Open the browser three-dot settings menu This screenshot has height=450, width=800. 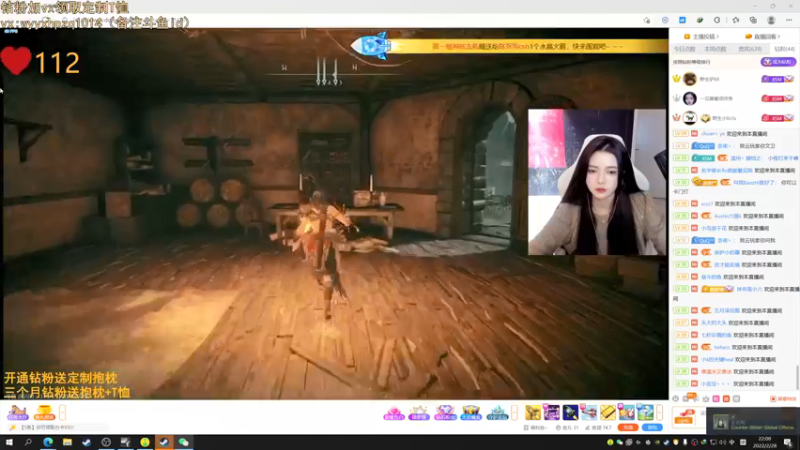pos(789,20)
